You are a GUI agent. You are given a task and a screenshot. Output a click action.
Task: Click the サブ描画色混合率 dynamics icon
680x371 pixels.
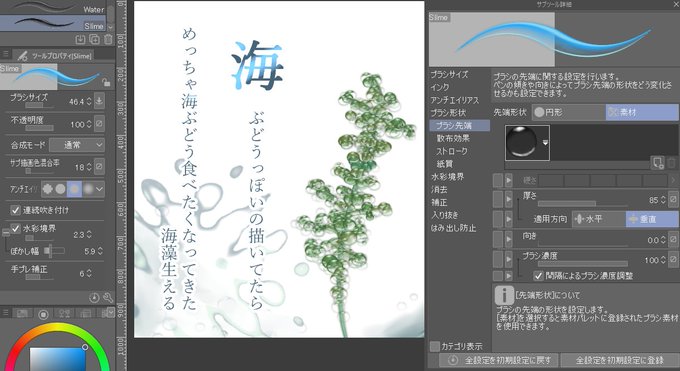point(99,166)
